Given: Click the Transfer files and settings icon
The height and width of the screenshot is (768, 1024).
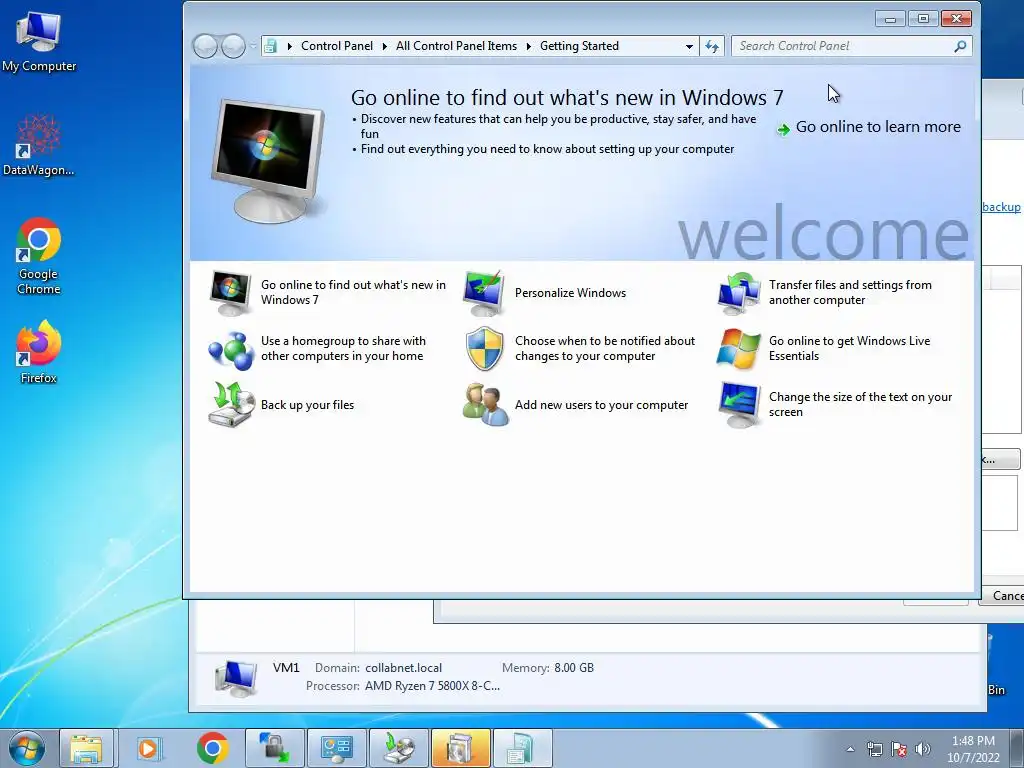Looking at the screenshot, I should click(x=738, y=293).
